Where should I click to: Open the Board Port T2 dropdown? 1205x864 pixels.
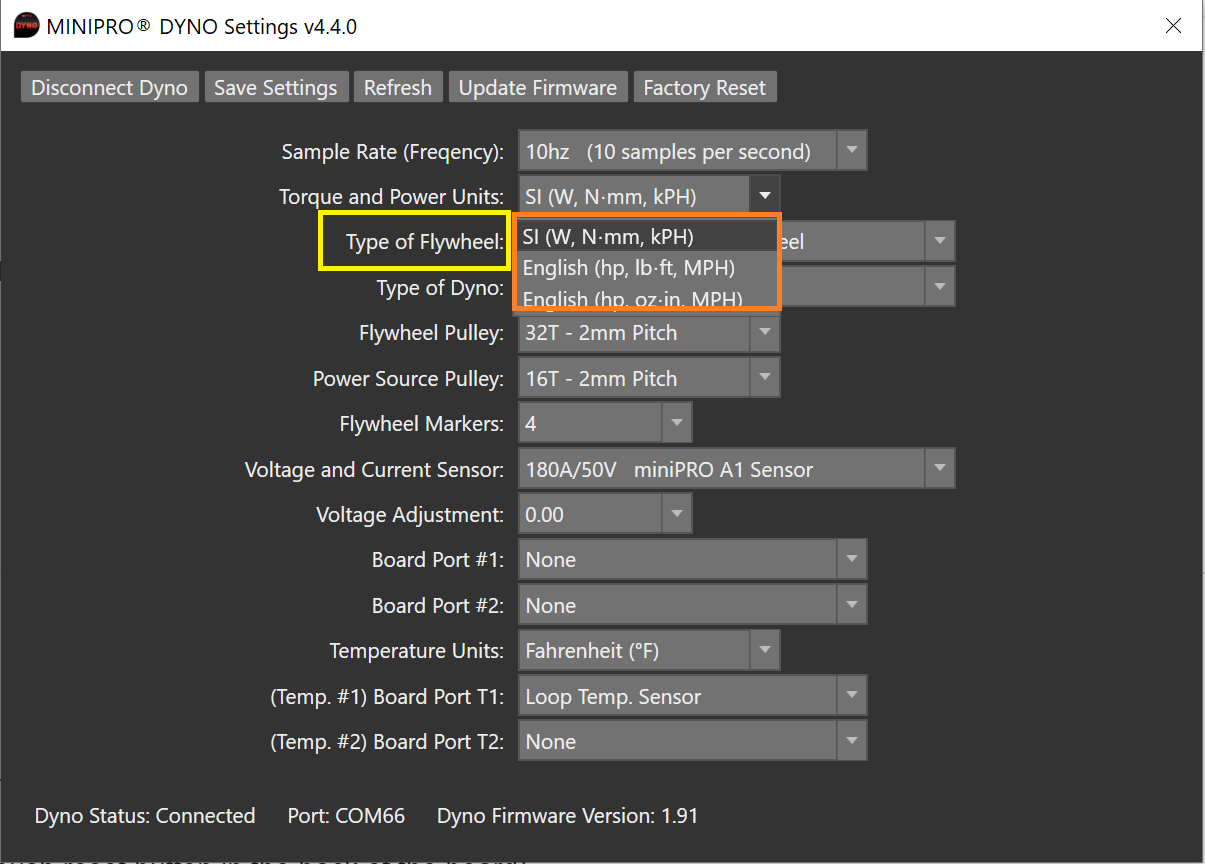coord(692,742)
